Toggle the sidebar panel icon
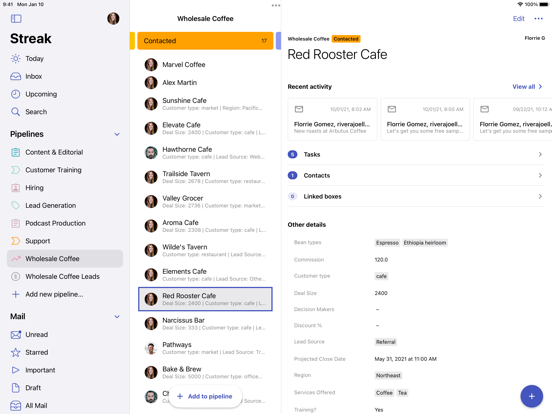The width and height of the screenshot is (552, 414). click(16, 19)
